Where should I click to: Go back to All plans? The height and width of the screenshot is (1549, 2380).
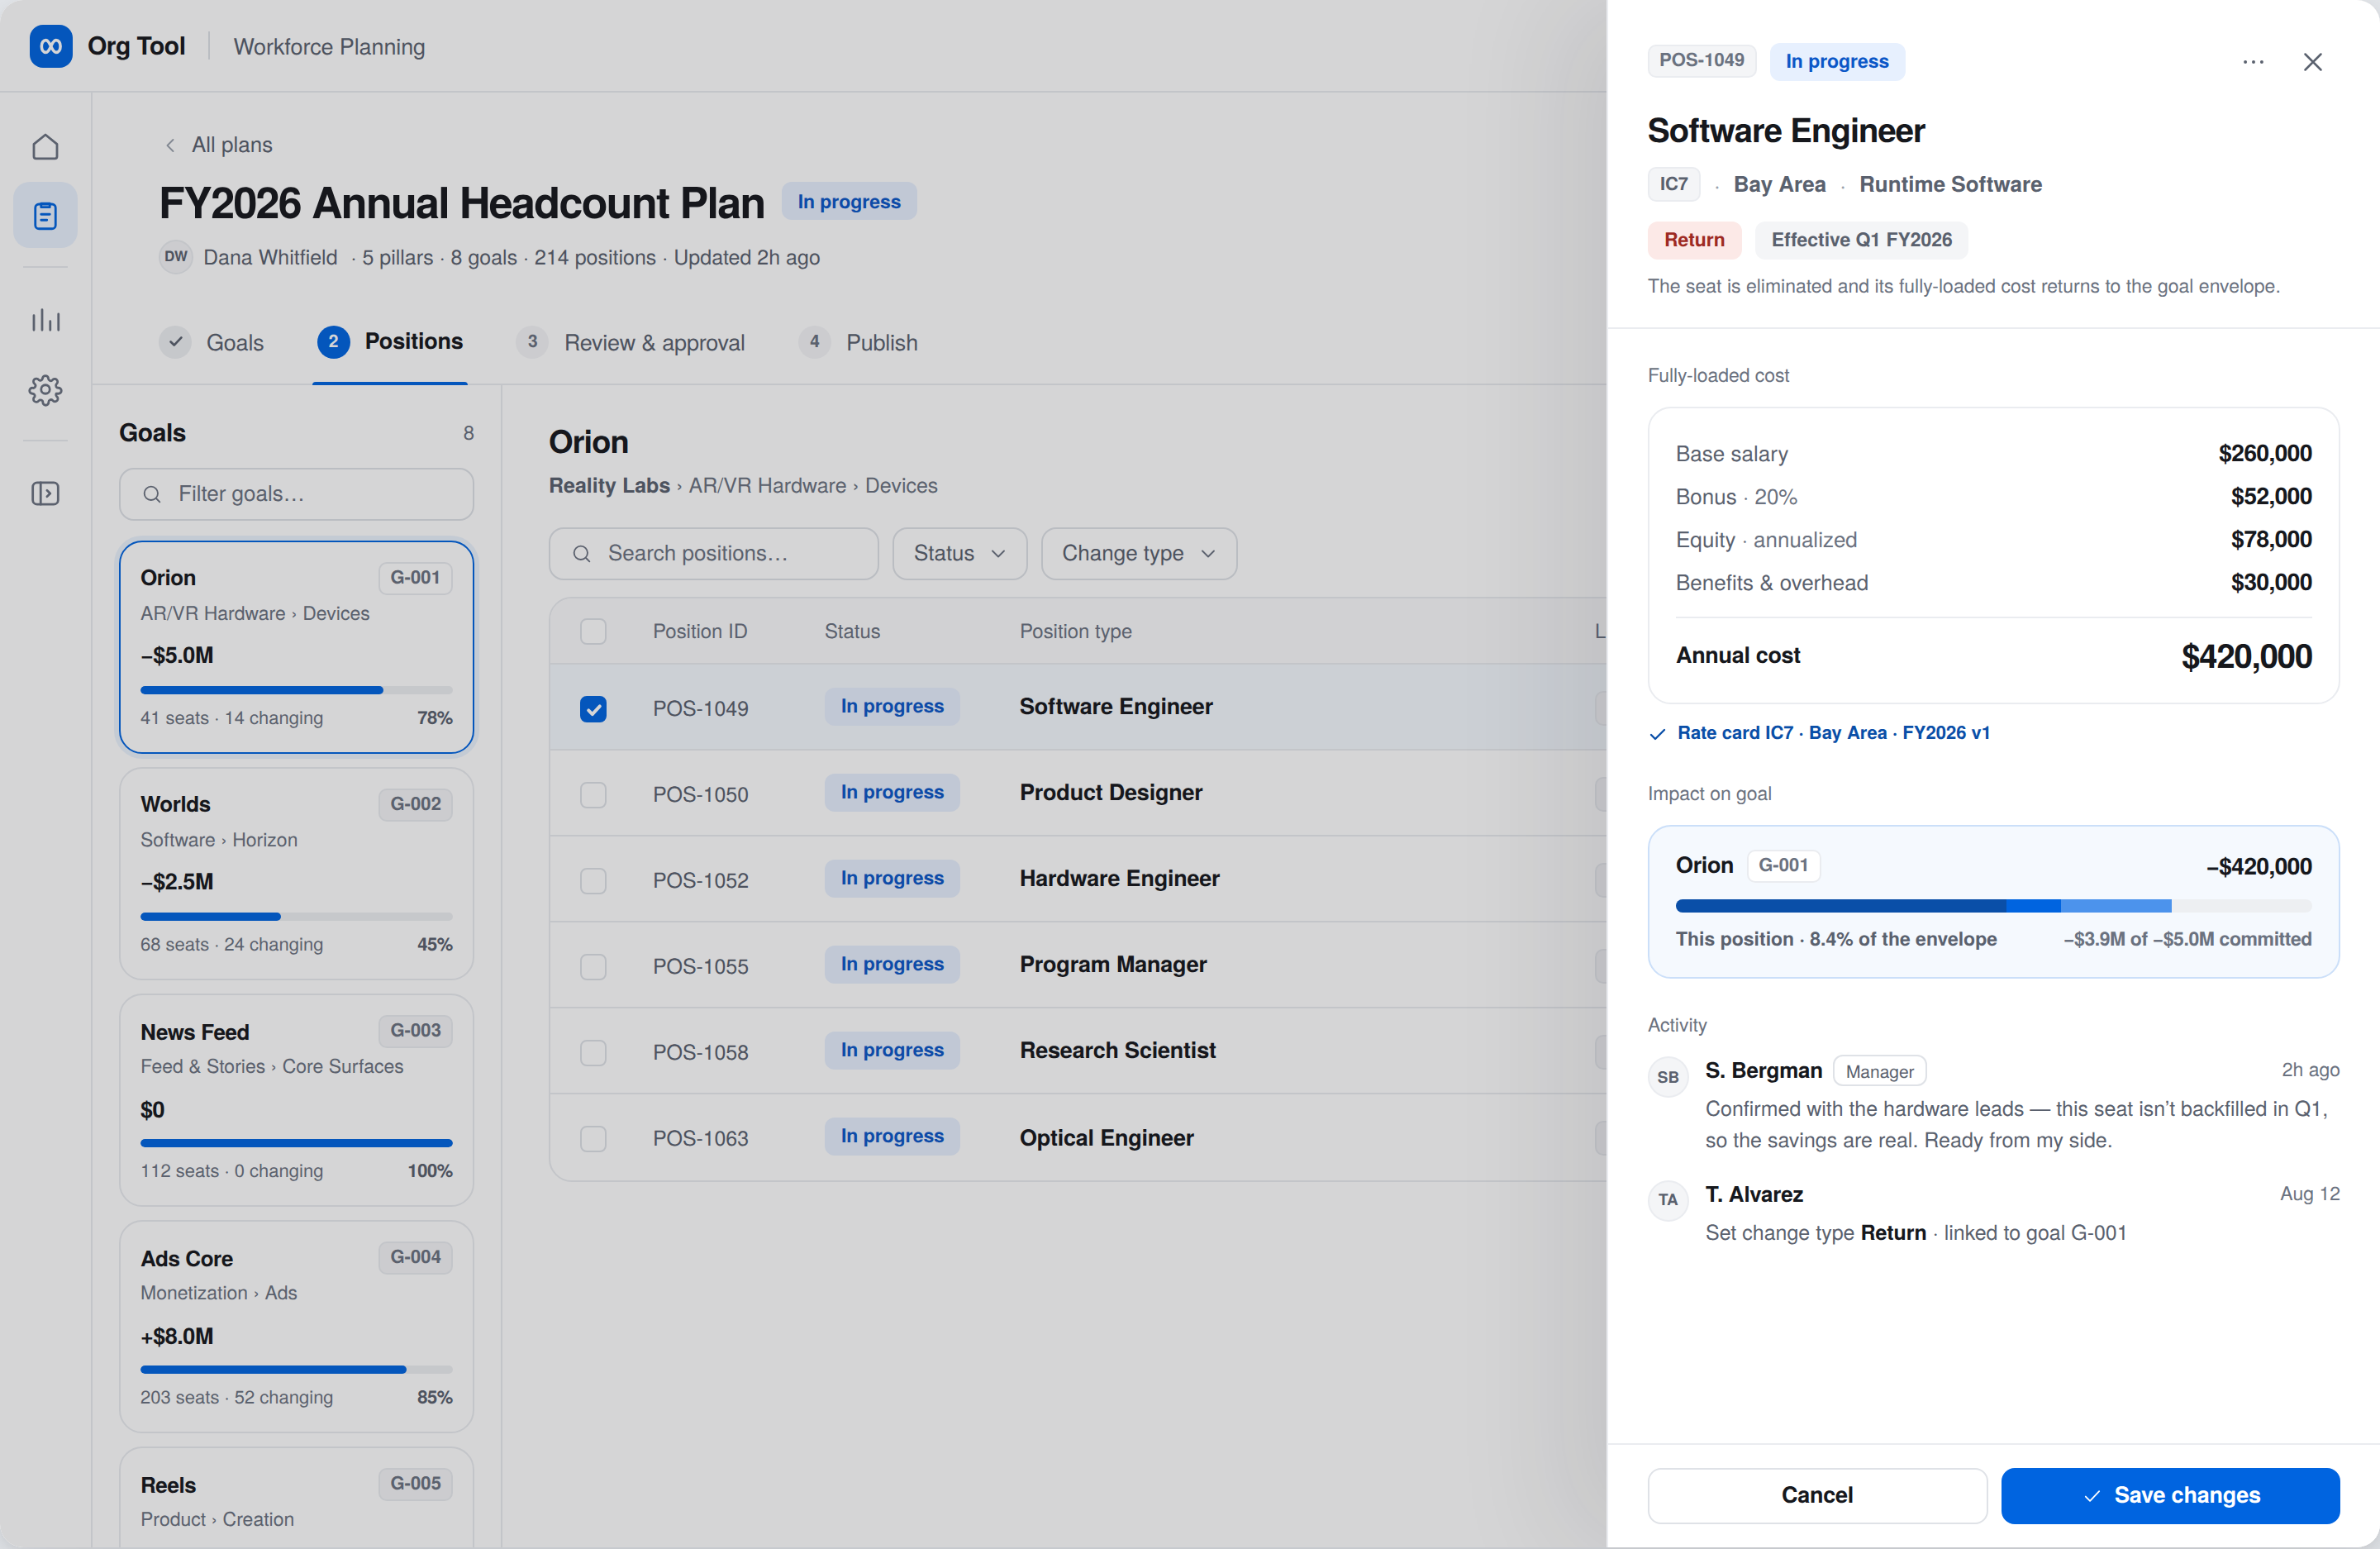point(217,145)
